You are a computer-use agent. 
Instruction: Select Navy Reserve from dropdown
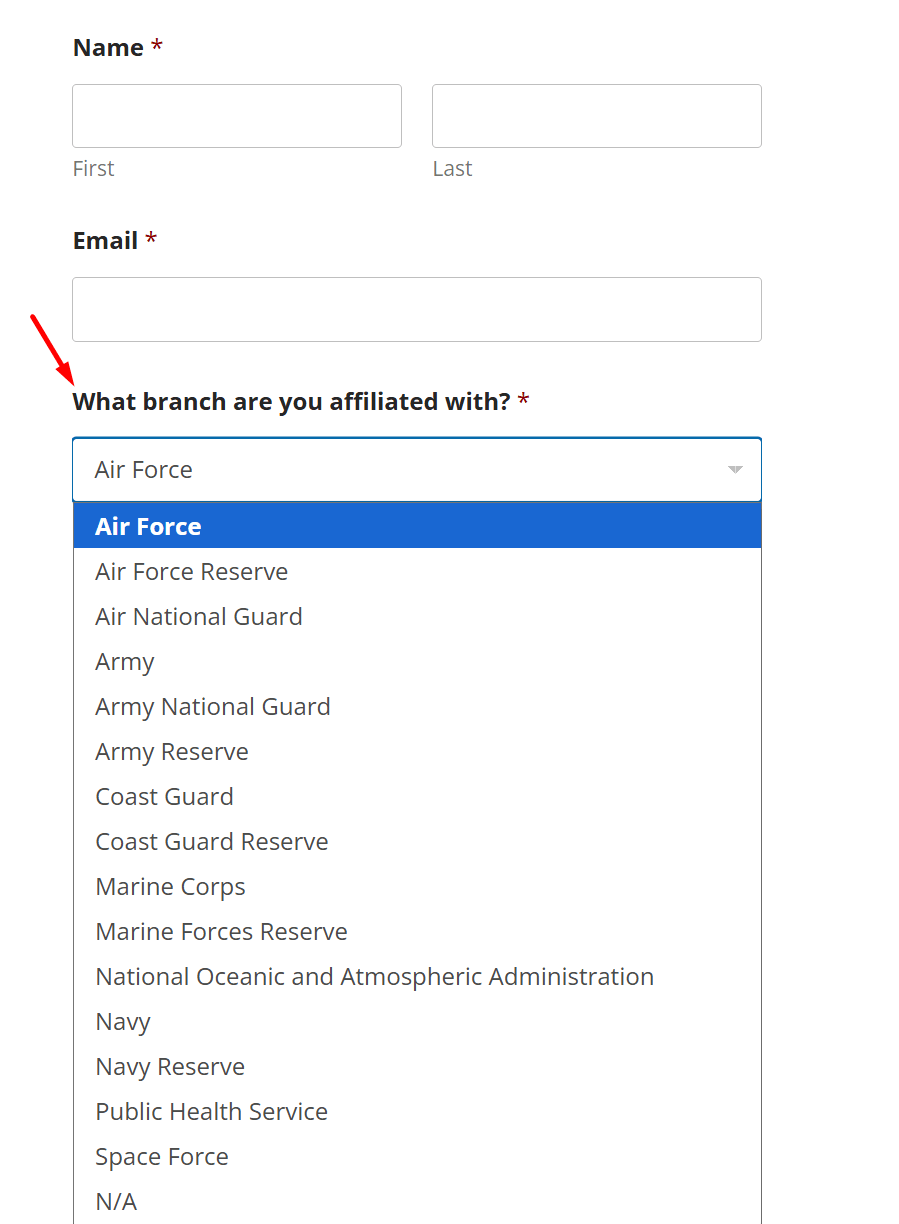pos(170,1066)
